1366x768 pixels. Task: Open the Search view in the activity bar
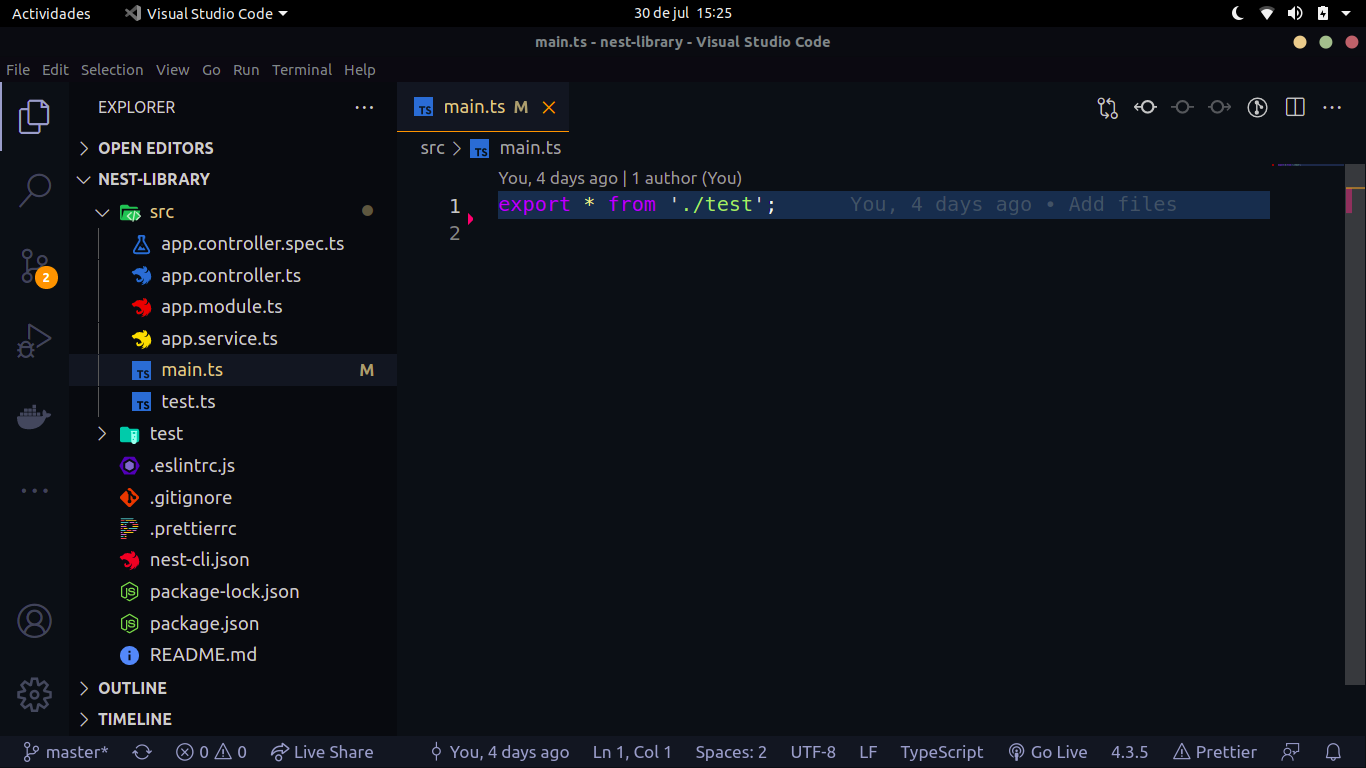tap(34, 190)
